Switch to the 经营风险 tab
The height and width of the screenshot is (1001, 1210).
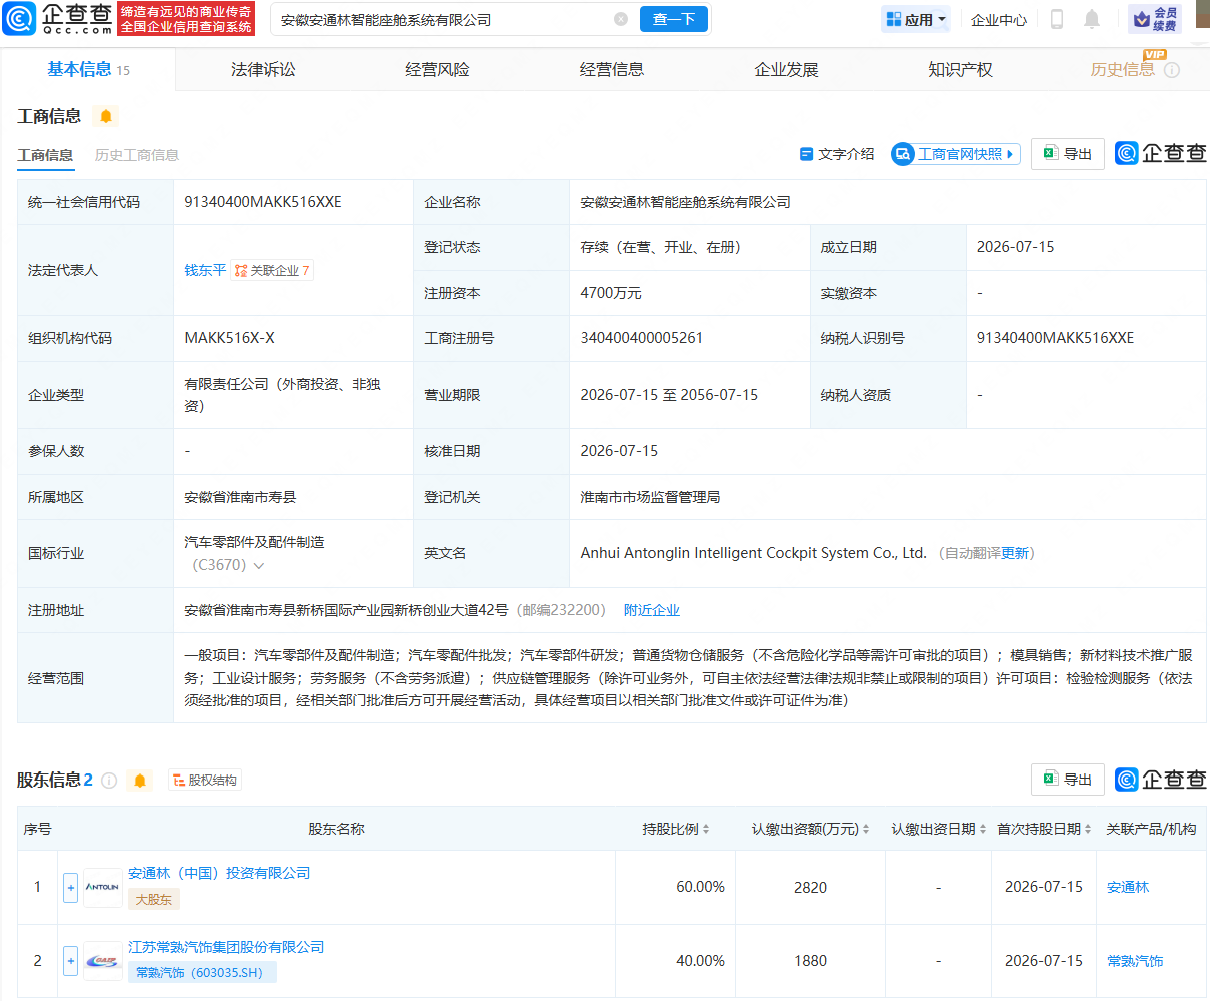437,69
